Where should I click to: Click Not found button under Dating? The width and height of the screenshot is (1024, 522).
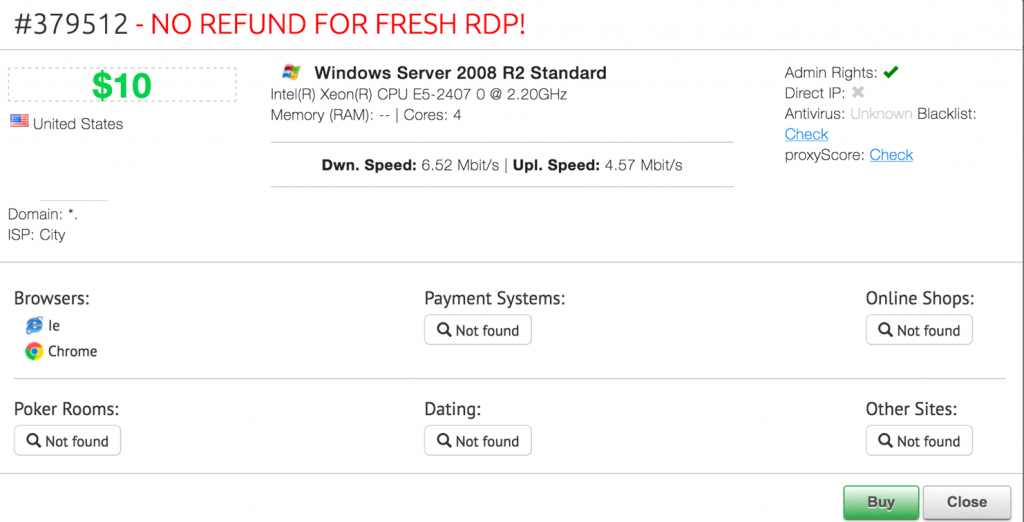pos(477,441)
